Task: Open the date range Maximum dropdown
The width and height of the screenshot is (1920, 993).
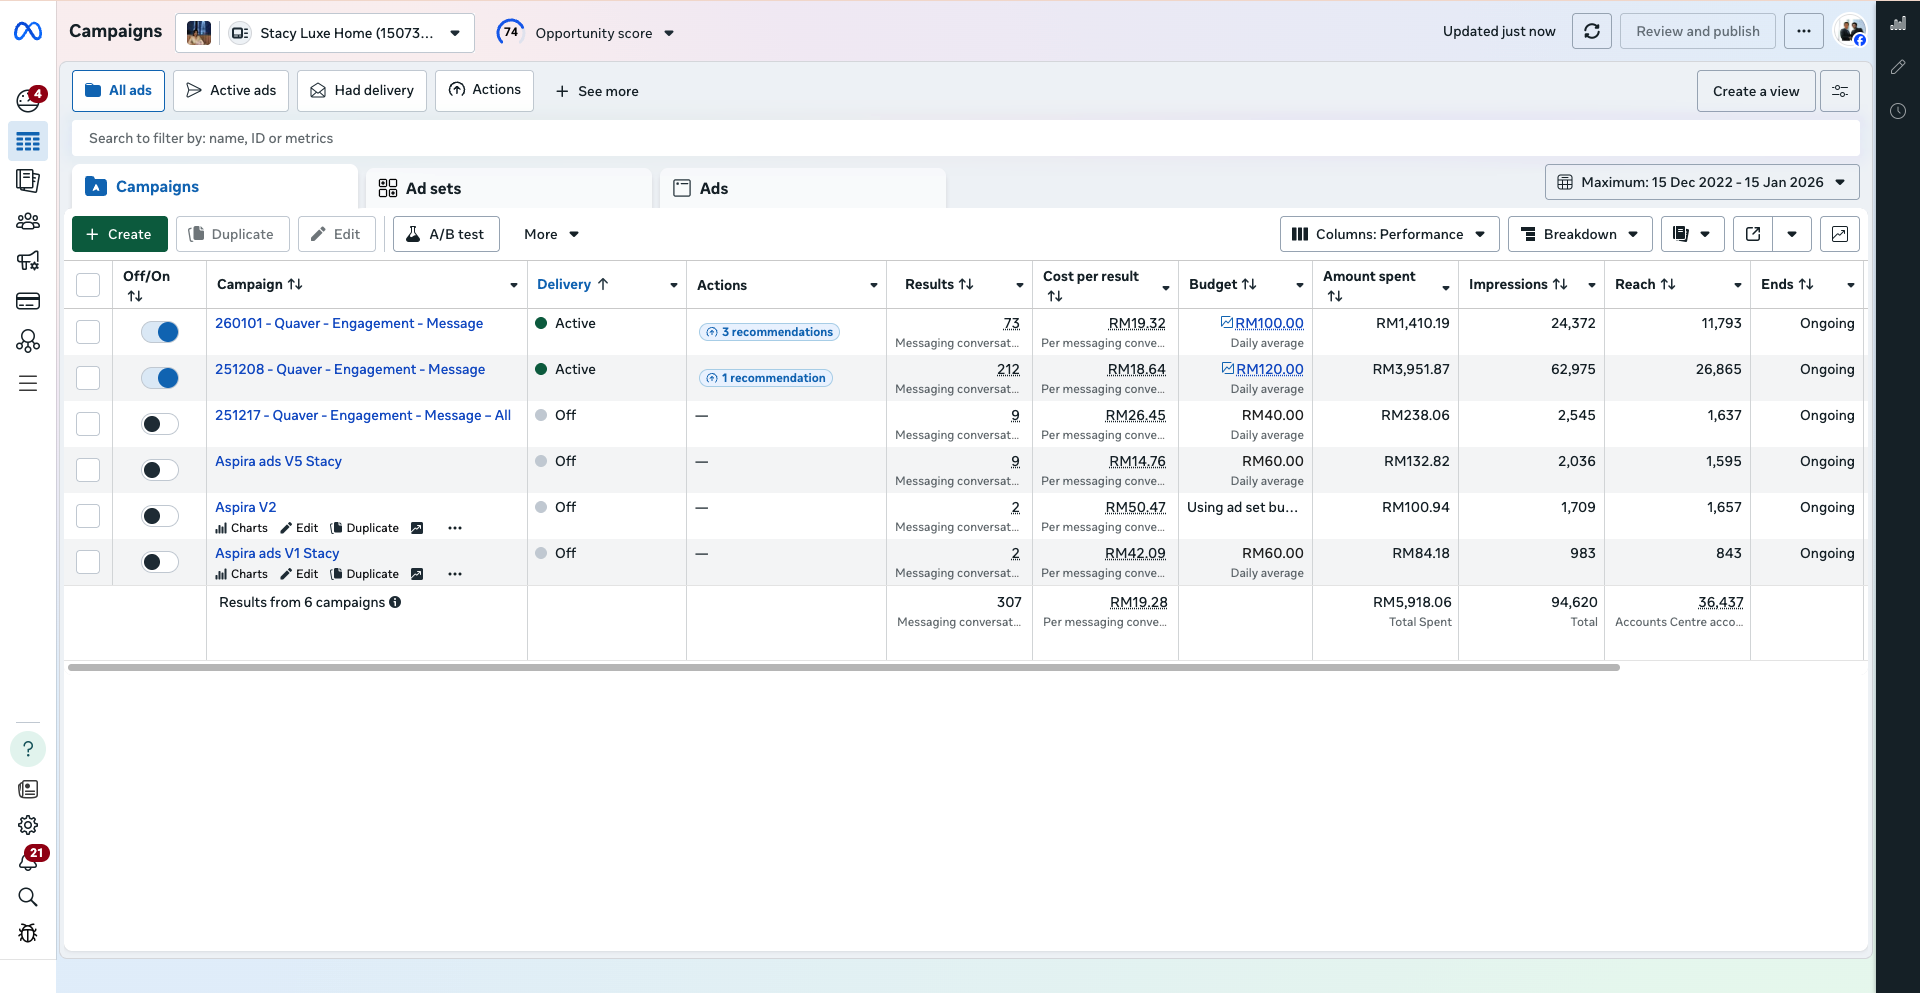Action: coord(1702,182)
